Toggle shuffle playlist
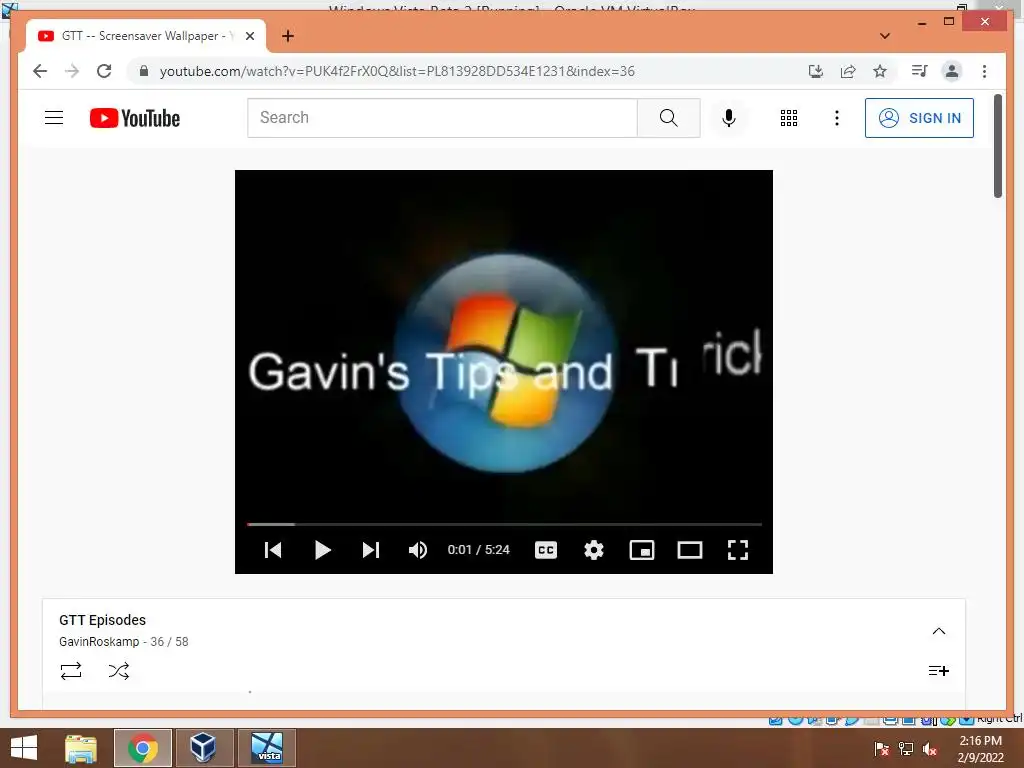Screen dimensions: 1024x768 119,671
